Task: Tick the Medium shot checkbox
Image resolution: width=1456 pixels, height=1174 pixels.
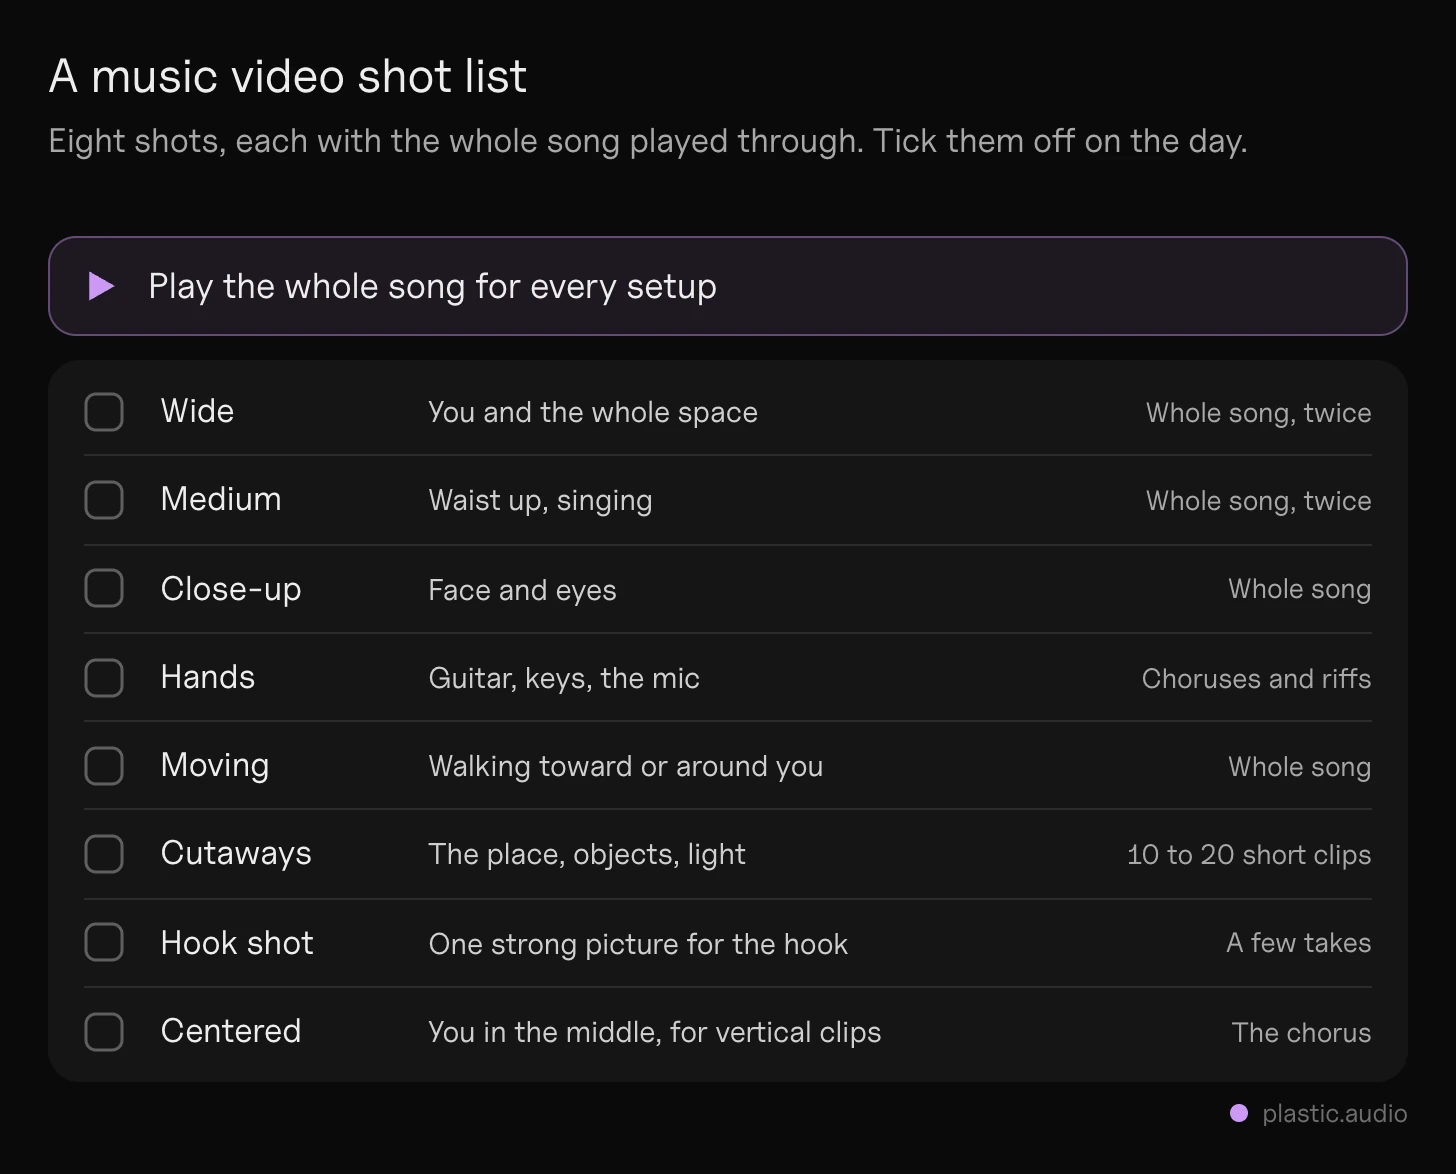Action: pyautogui.click(x=104, y=500)
